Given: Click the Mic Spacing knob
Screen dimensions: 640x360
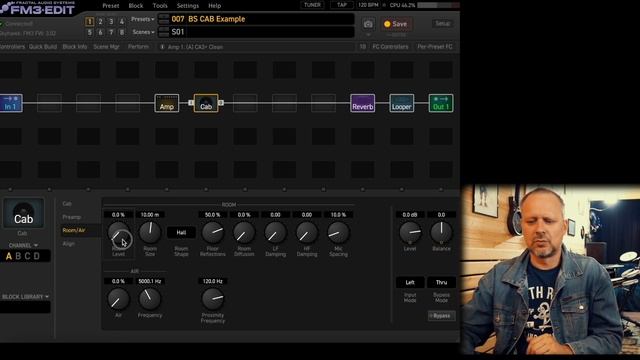Looking at the screenshot, I should (x=338, y=233).
